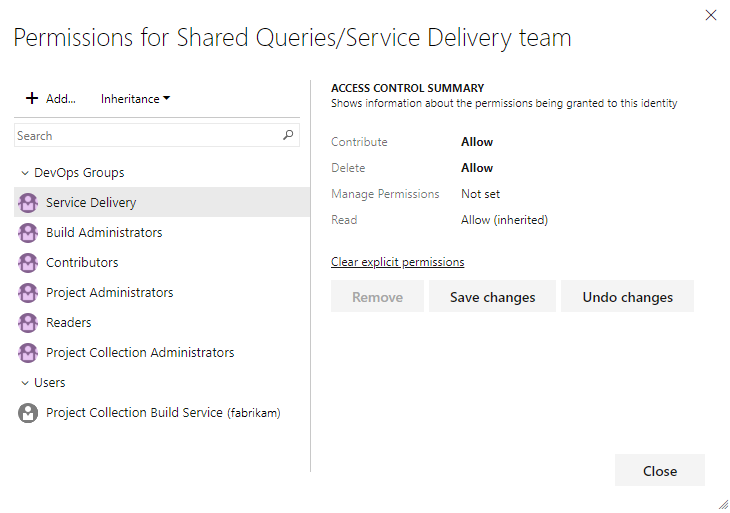Open the Inheritance dropdown
Image resolution: width=730 pixels, height=513 pixels.
135,99
